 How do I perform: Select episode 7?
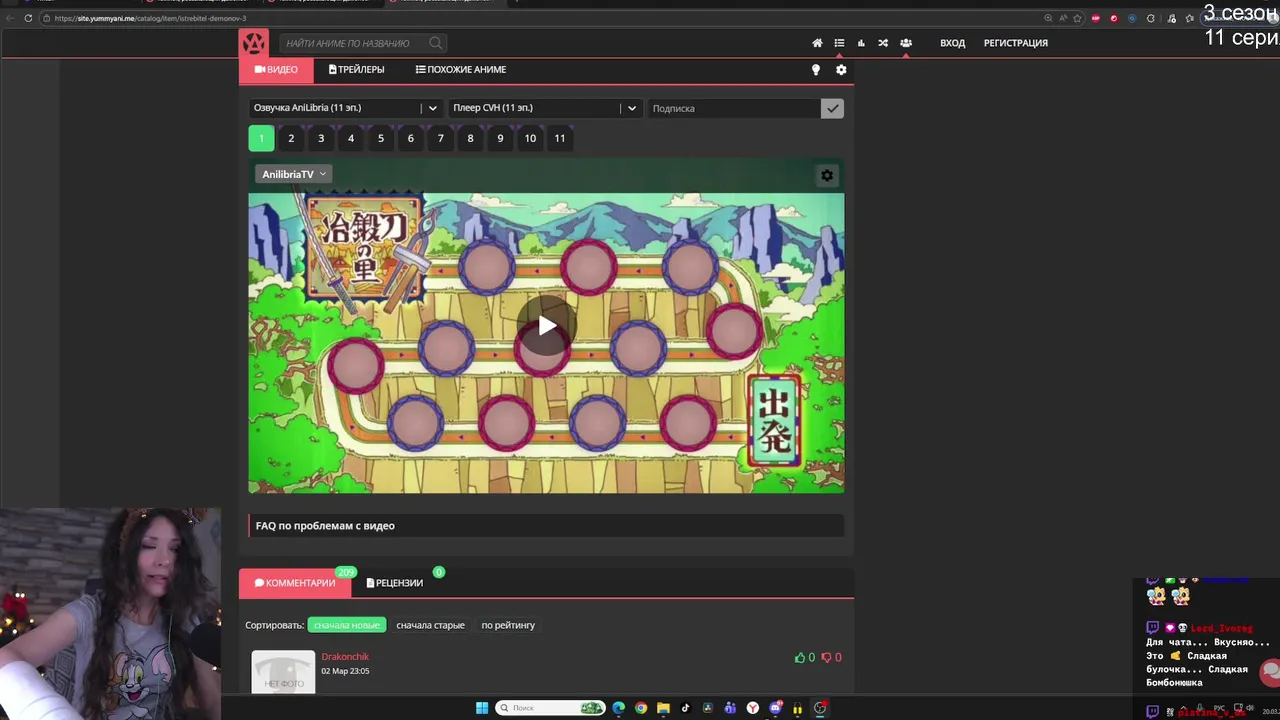click(x=440, y=138)
